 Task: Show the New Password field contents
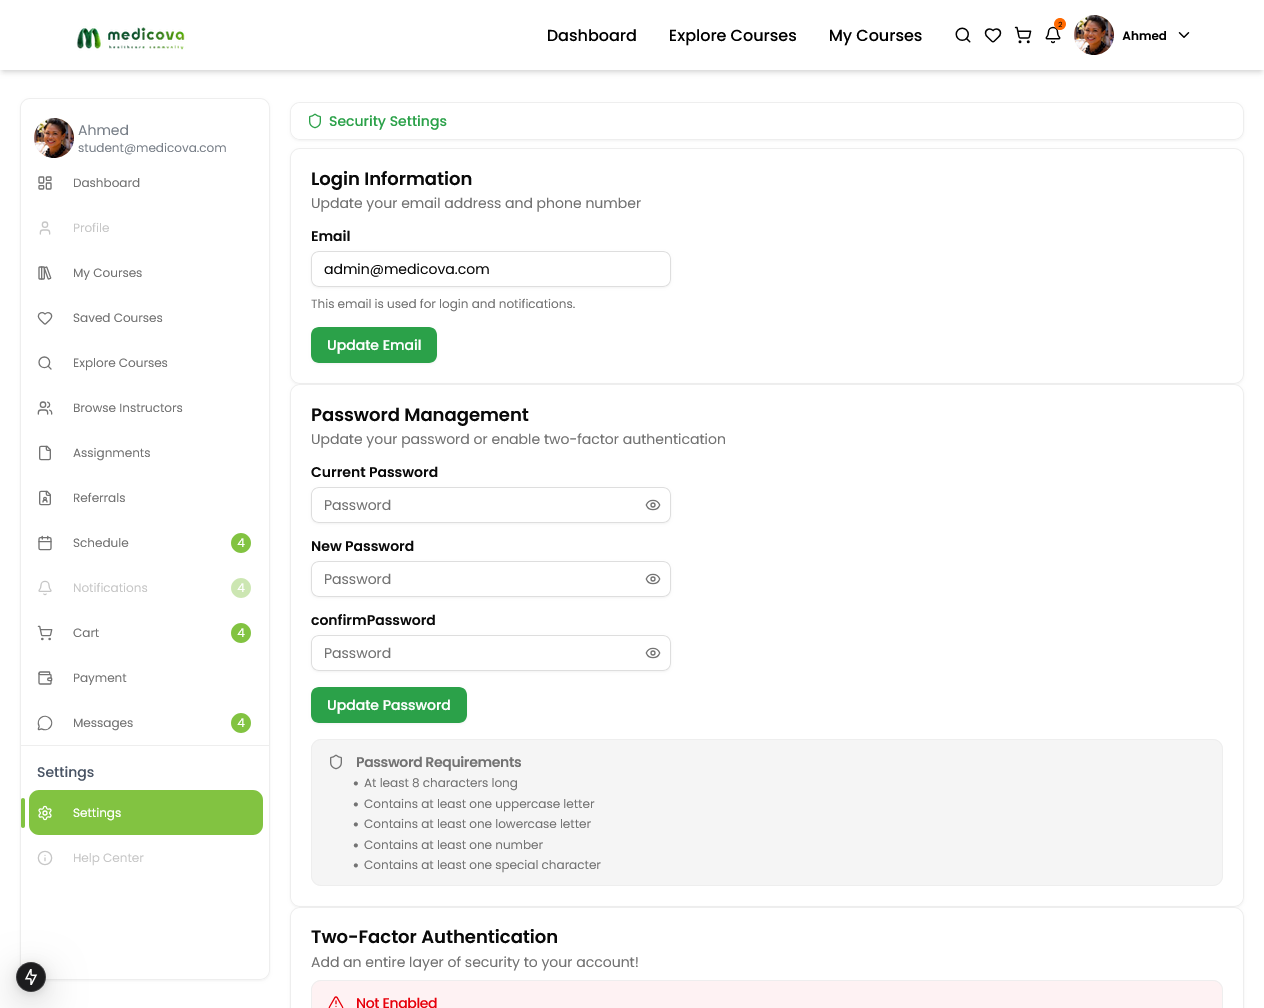click(653, 579)
